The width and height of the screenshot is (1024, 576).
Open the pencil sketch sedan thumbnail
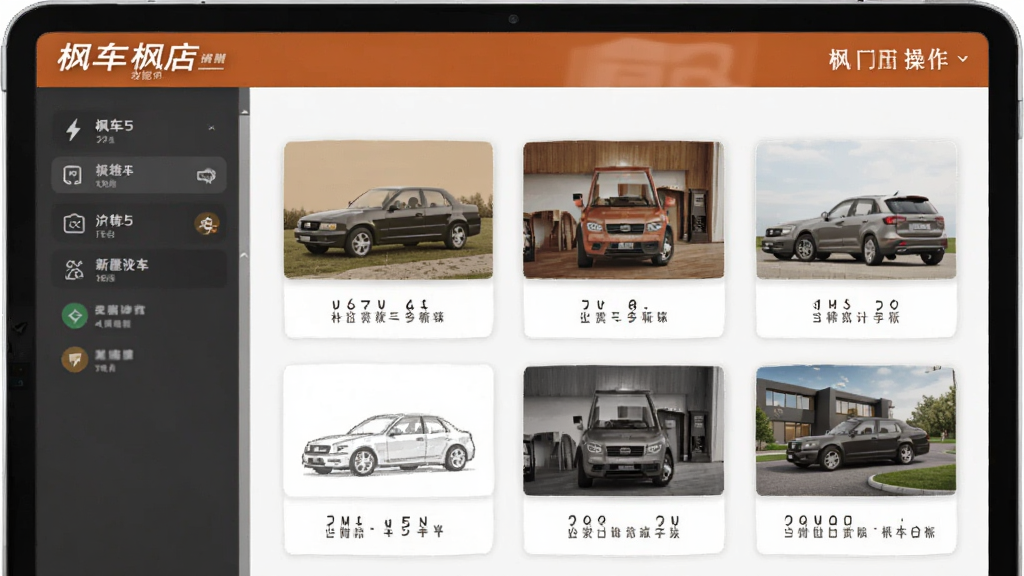388,430
